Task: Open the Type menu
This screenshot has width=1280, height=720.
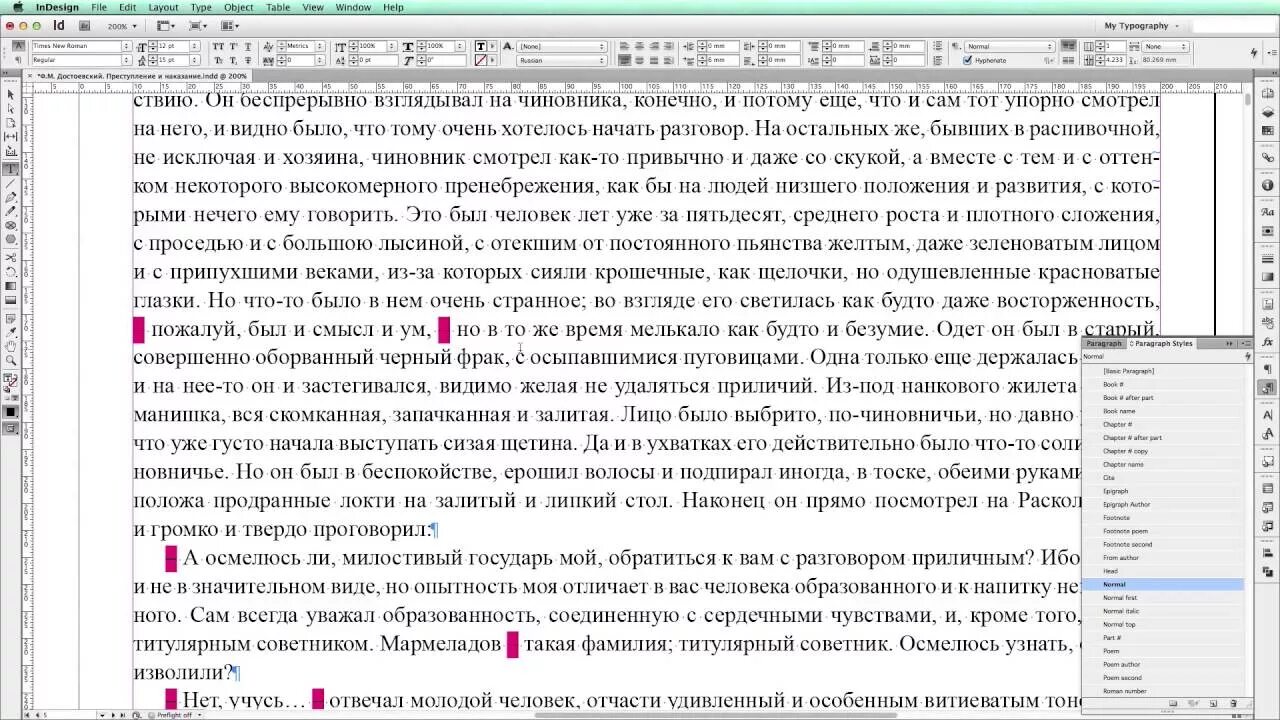Action: tap(201, 7)
